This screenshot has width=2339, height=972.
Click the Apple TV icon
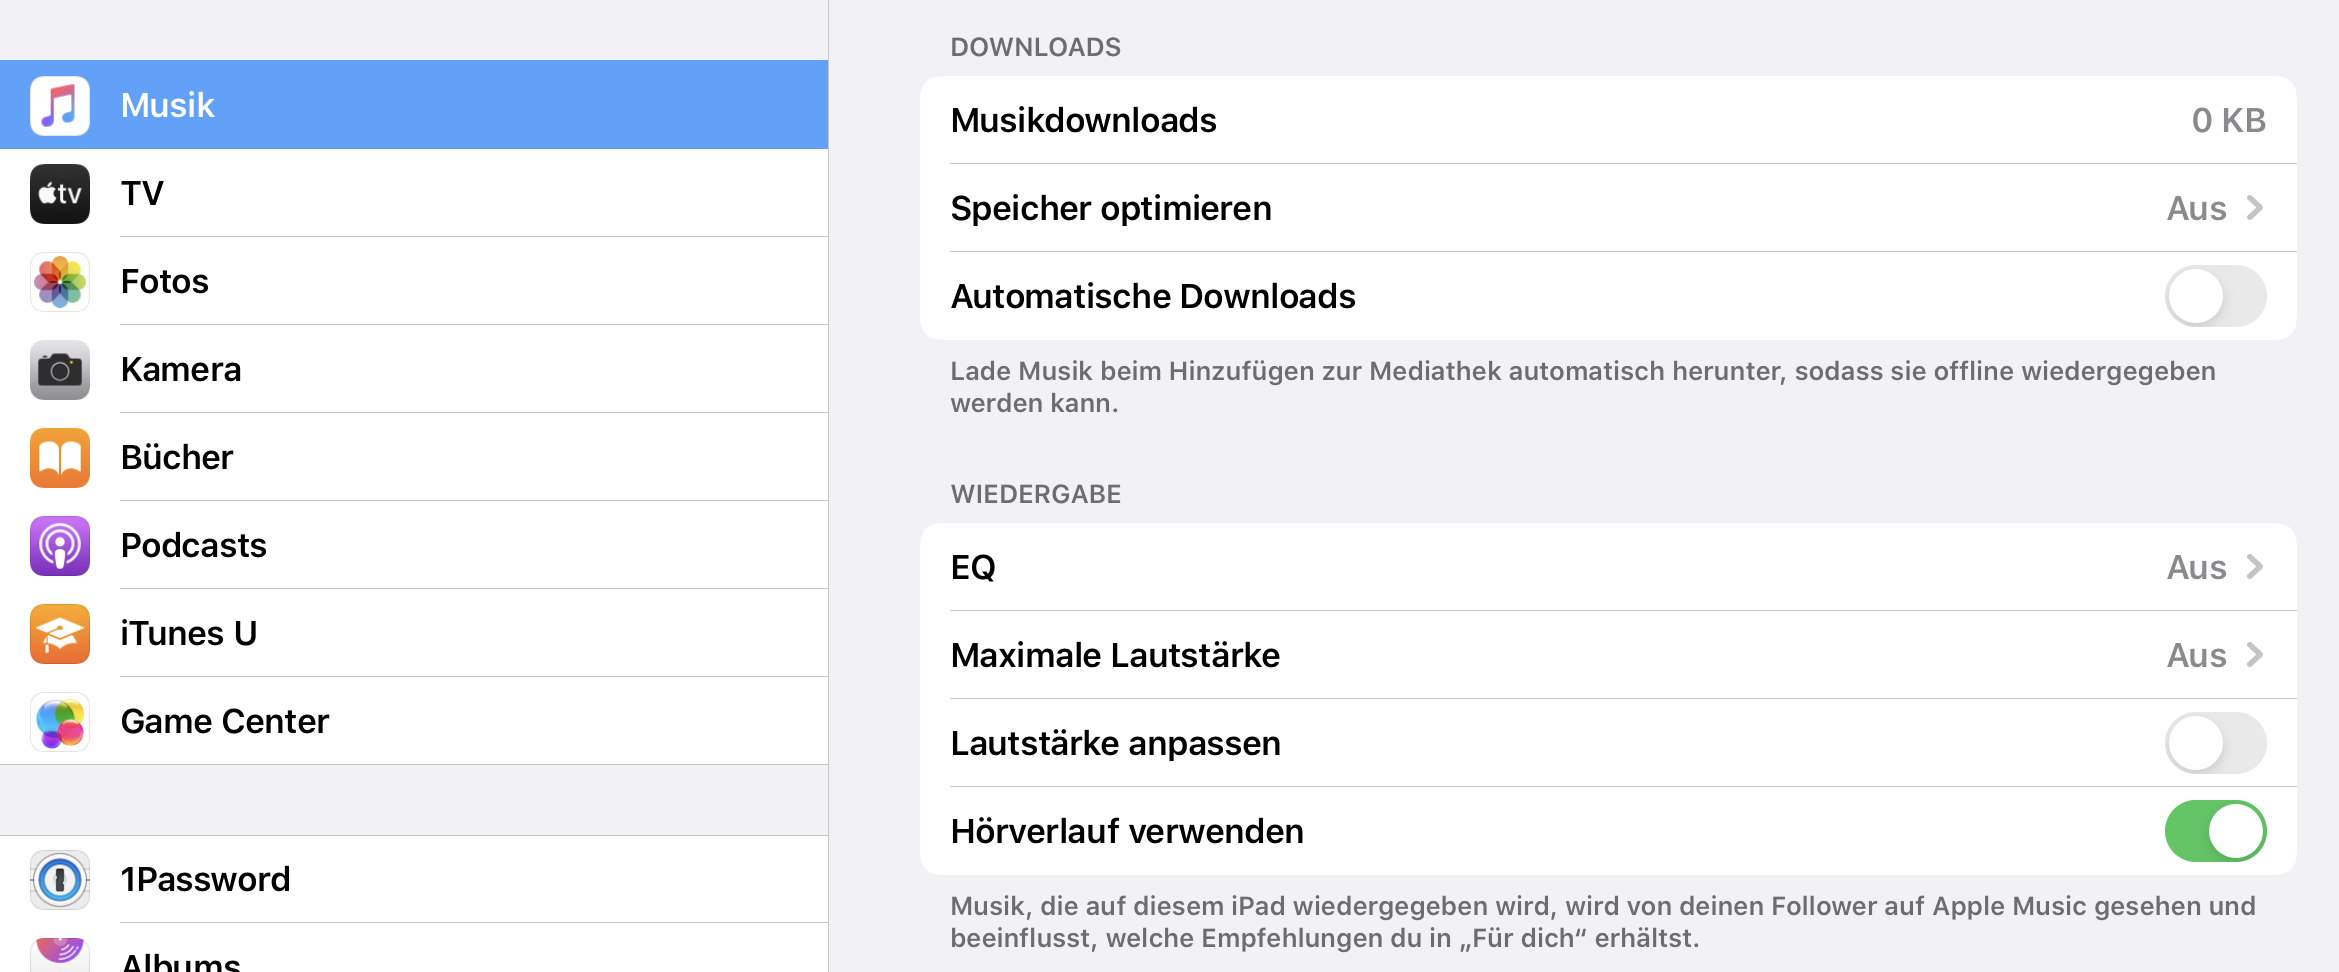[60, 193]
